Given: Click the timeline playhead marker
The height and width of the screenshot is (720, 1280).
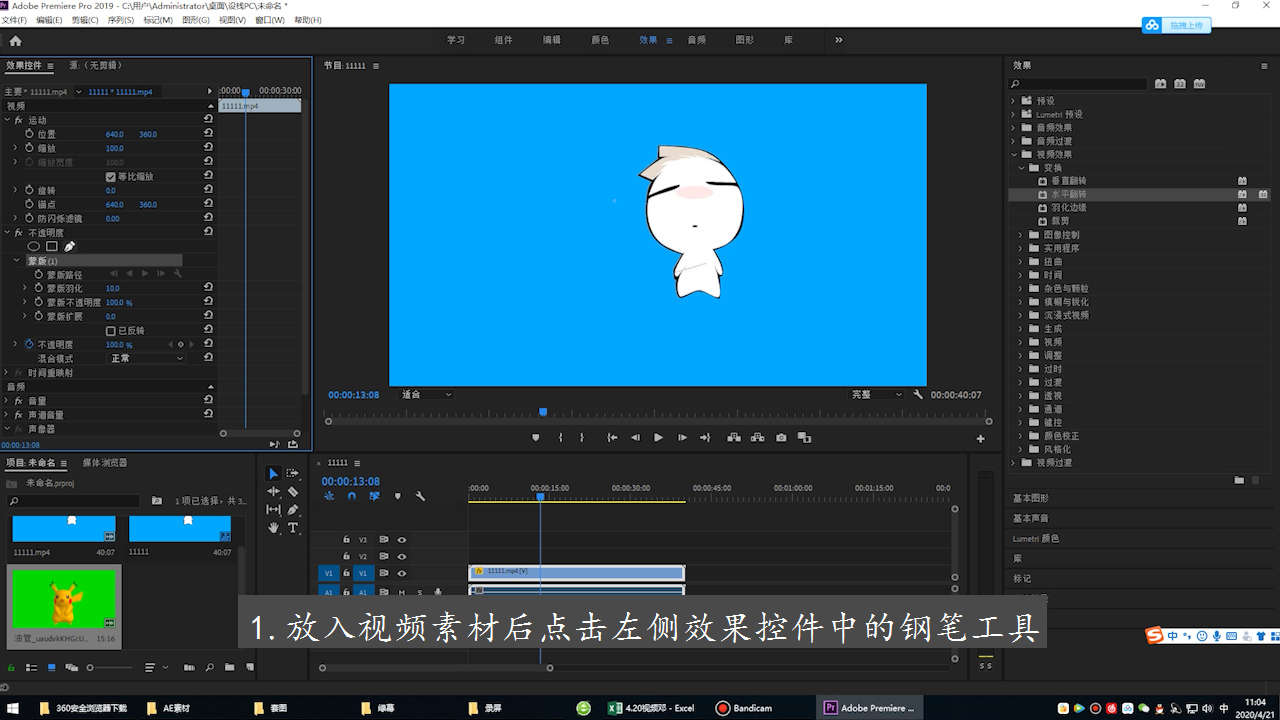Looking at the screenshot, I should (540, 496).
